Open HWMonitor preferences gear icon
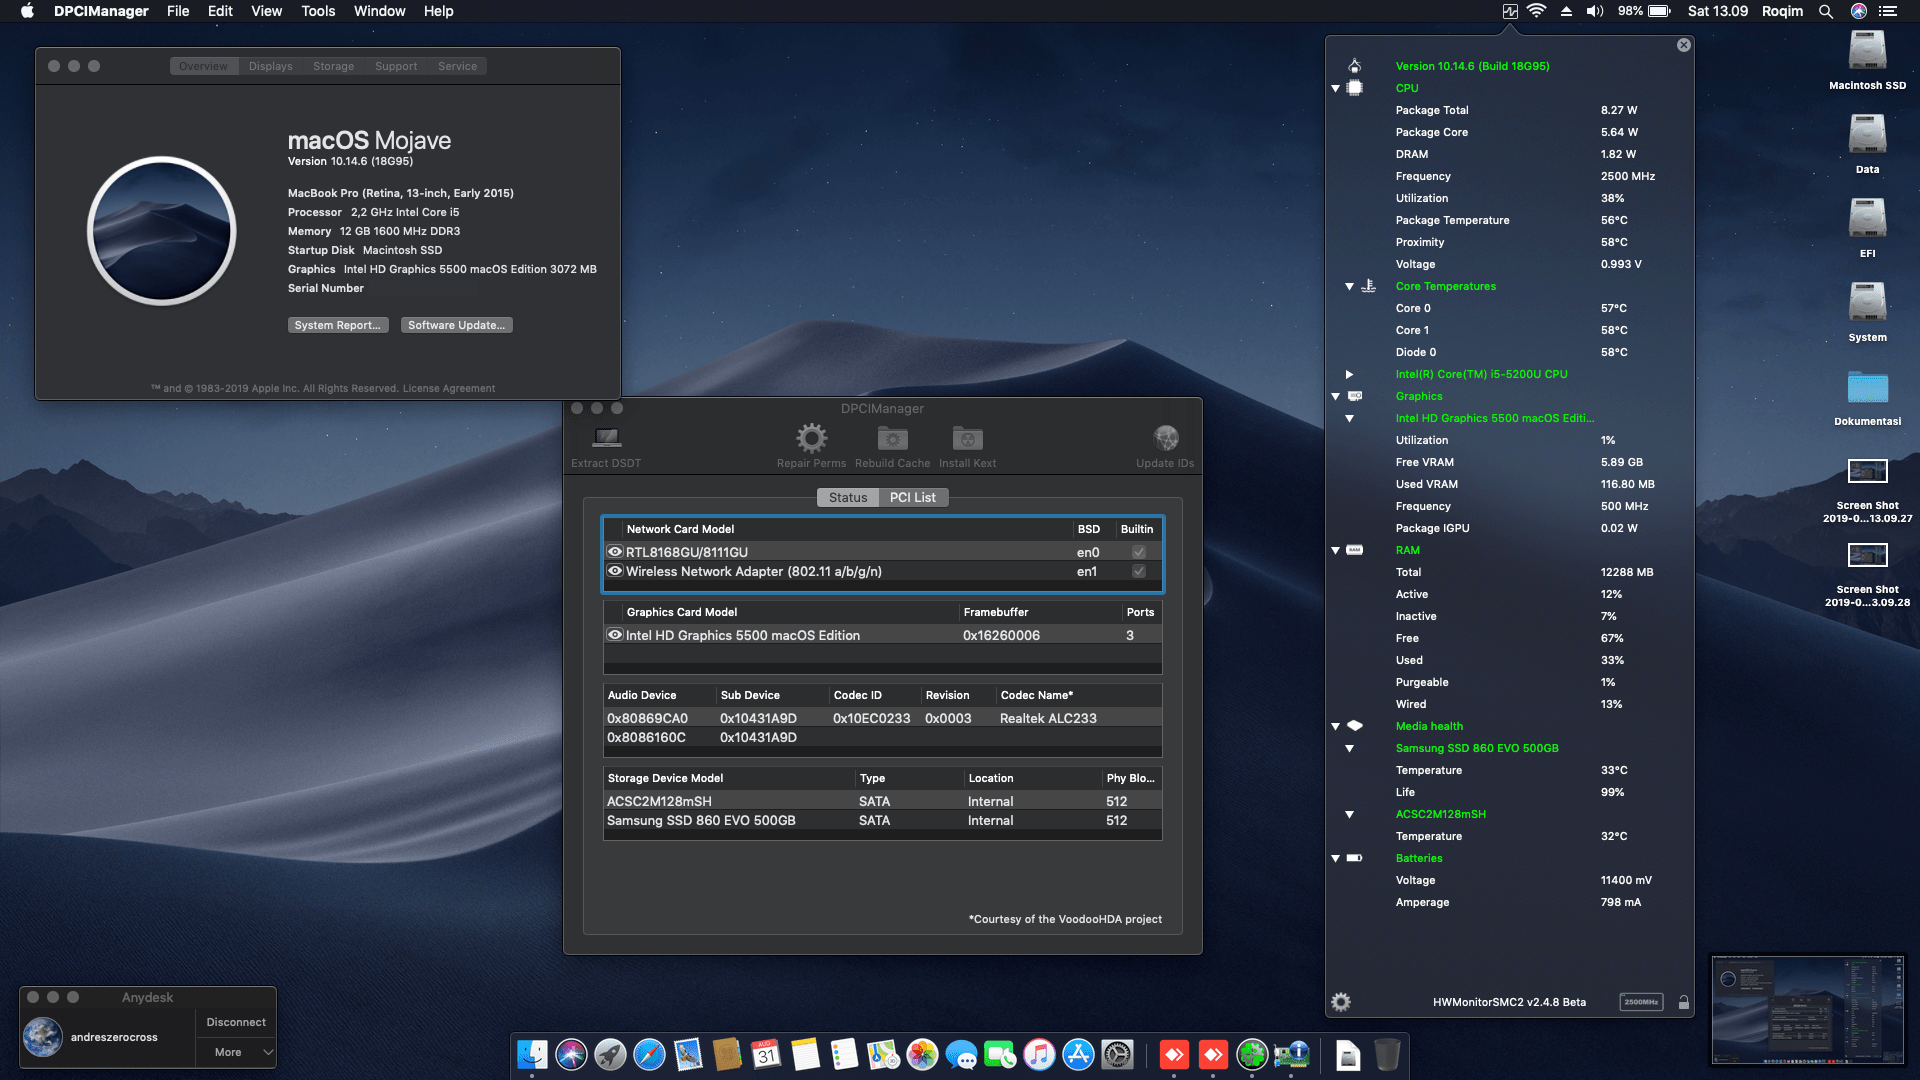This screenshot has height=1080, width=1920. coord(1341,1001)
